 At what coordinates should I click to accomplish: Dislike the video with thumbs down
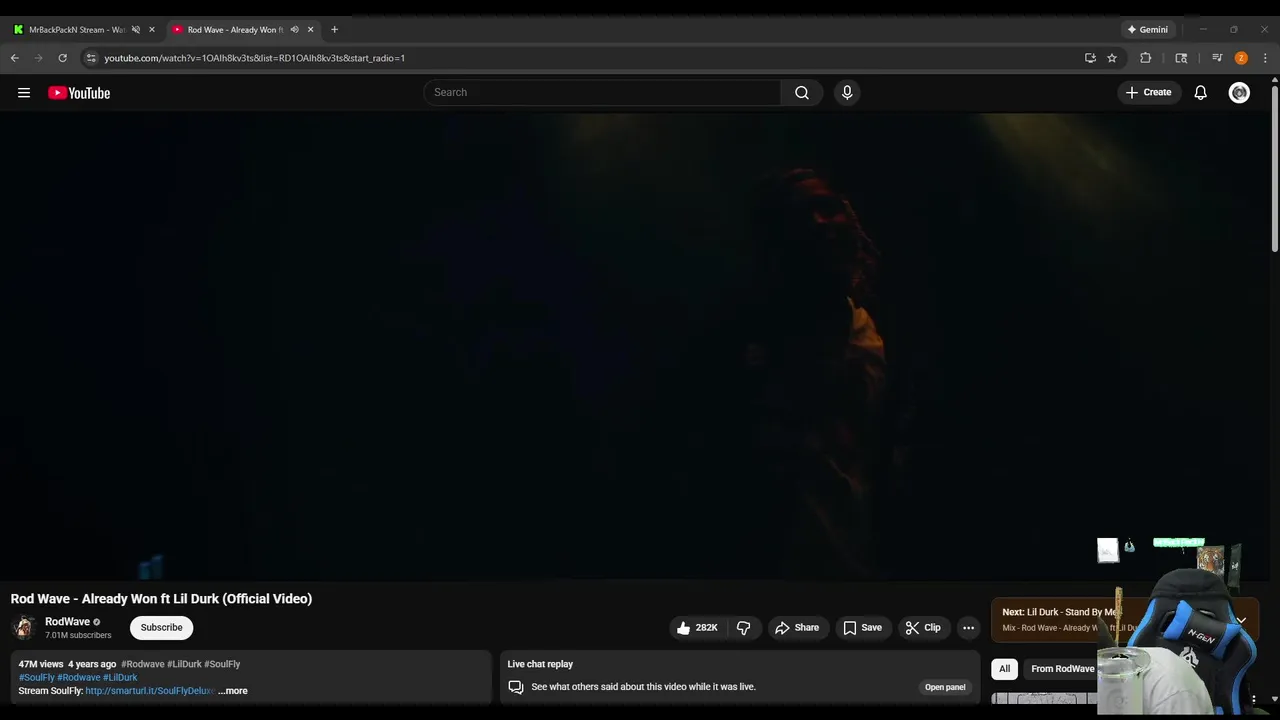[744, 628]
